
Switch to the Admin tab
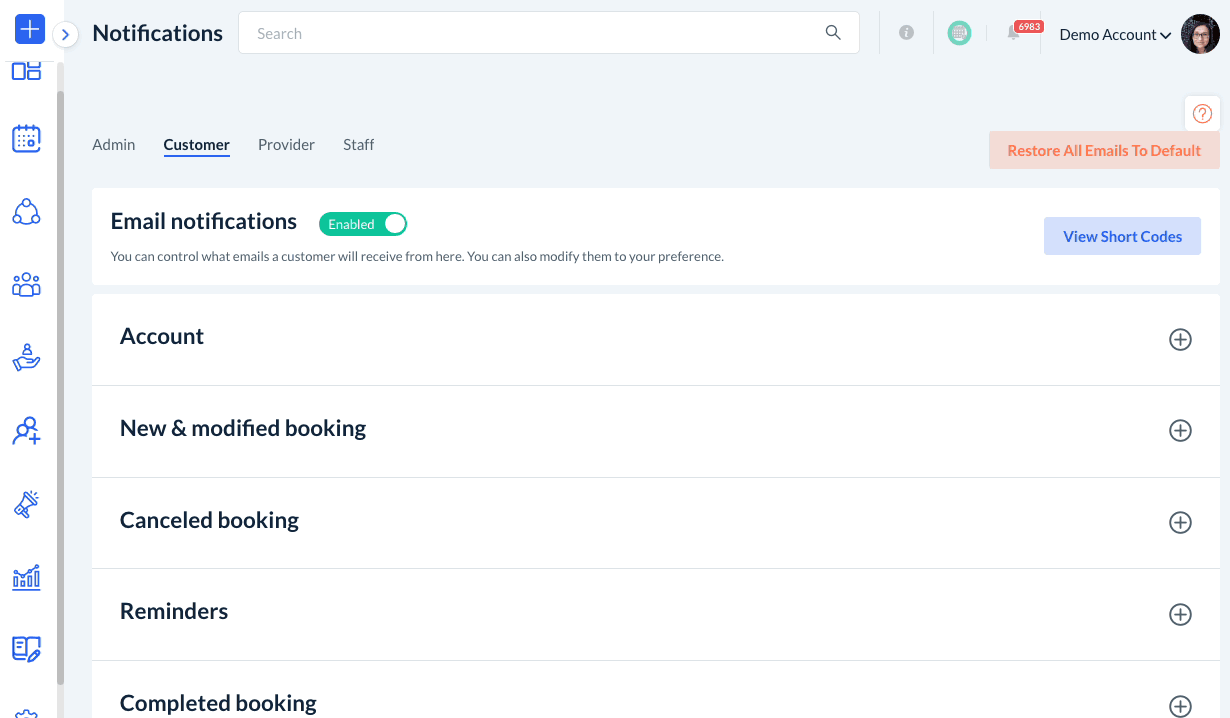coord(114,145)
